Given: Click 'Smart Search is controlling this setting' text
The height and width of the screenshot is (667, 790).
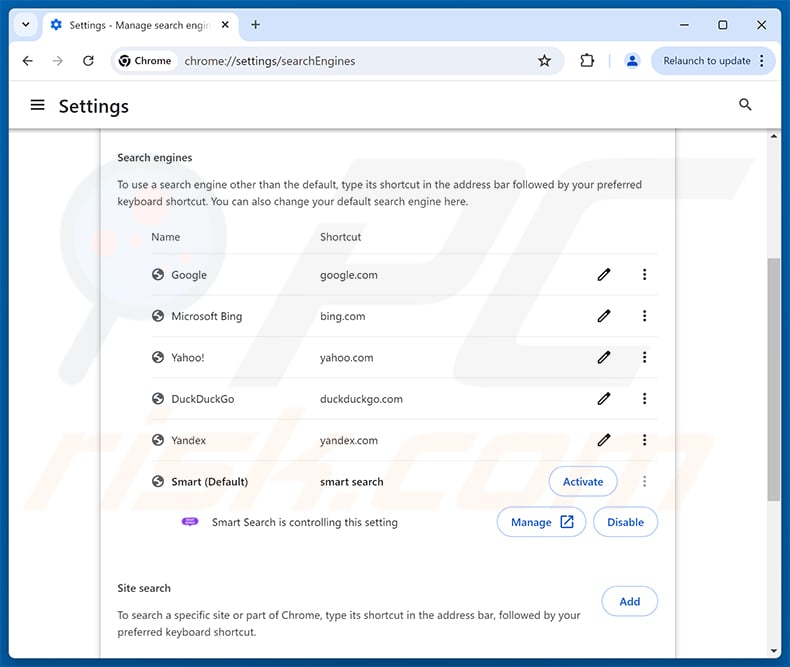Looking at the screenshot, I should pyautogui.click(x=305, y=522).
